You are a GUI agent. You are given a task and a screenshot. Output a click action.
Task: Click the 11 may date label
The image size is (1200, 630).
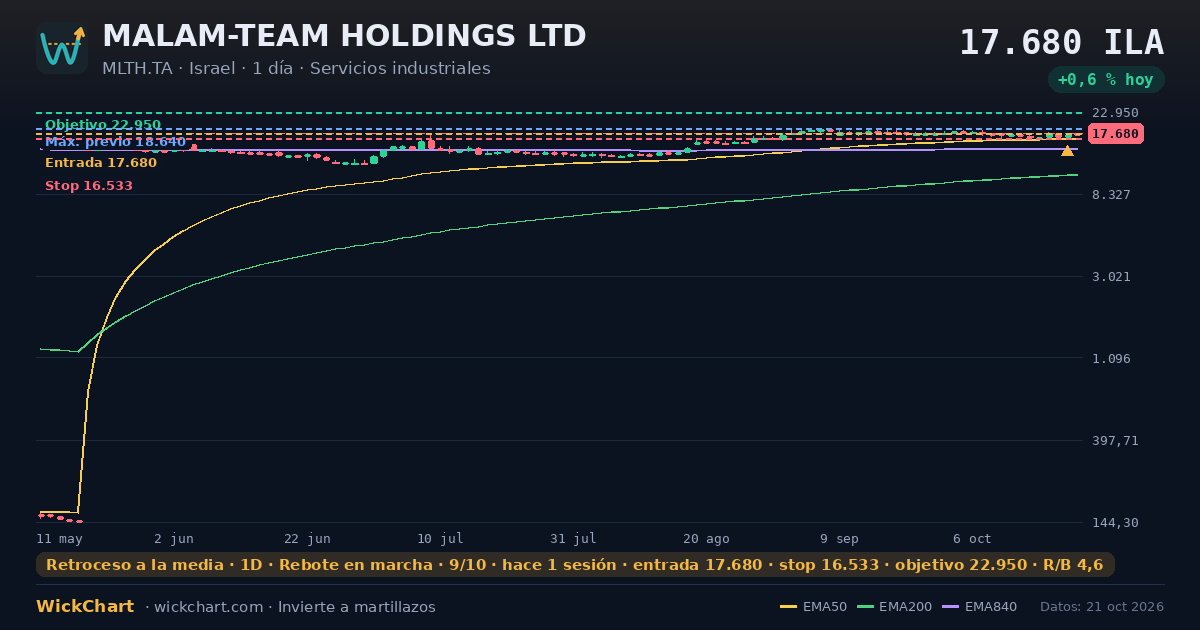pyautogui.click(x=60, y=539)
